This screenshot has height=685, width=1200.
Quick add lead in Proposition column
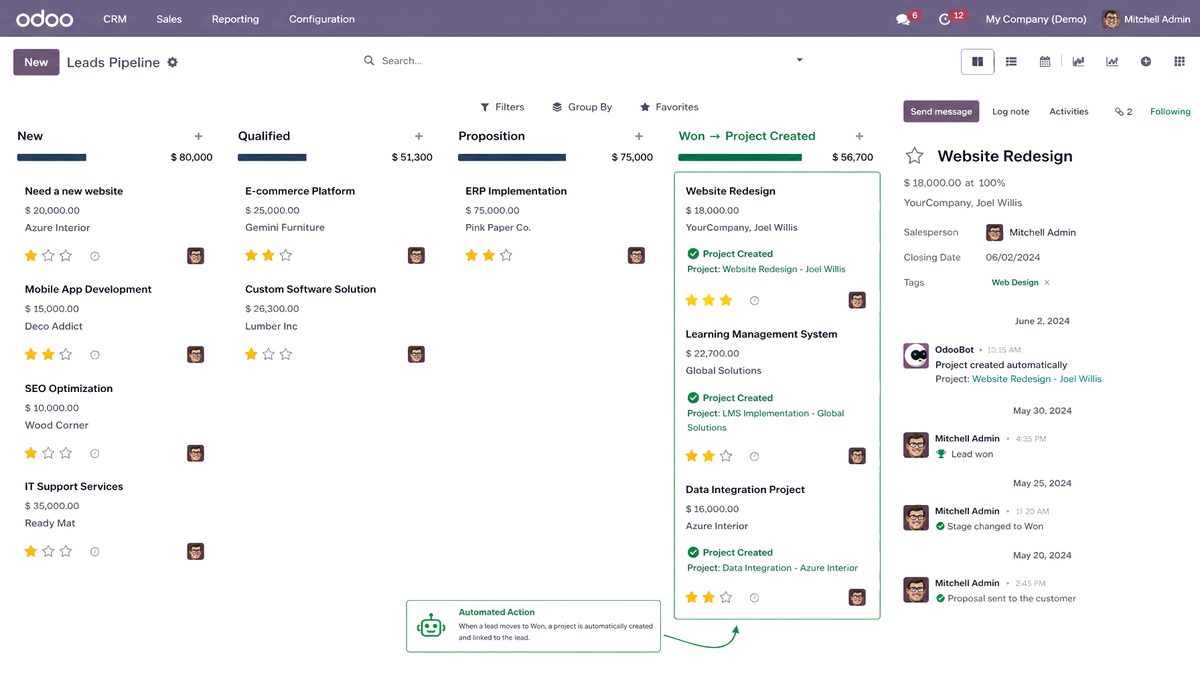click(x=639, y=136)
